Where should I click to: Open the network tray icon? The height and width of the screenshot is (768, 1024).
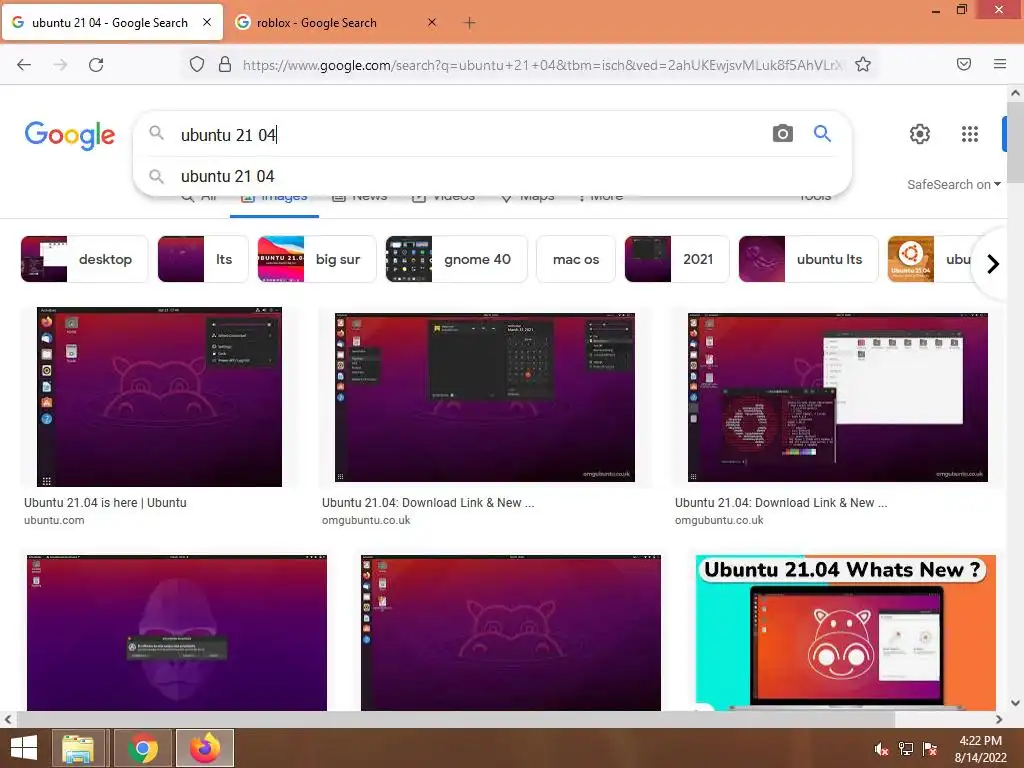pos(906,749)
